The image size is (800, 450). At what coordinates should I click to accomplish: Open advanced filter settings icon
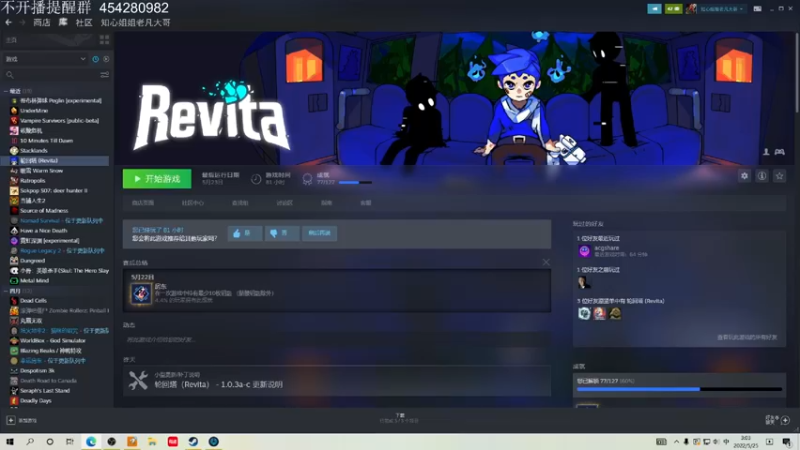coord(105,75)
